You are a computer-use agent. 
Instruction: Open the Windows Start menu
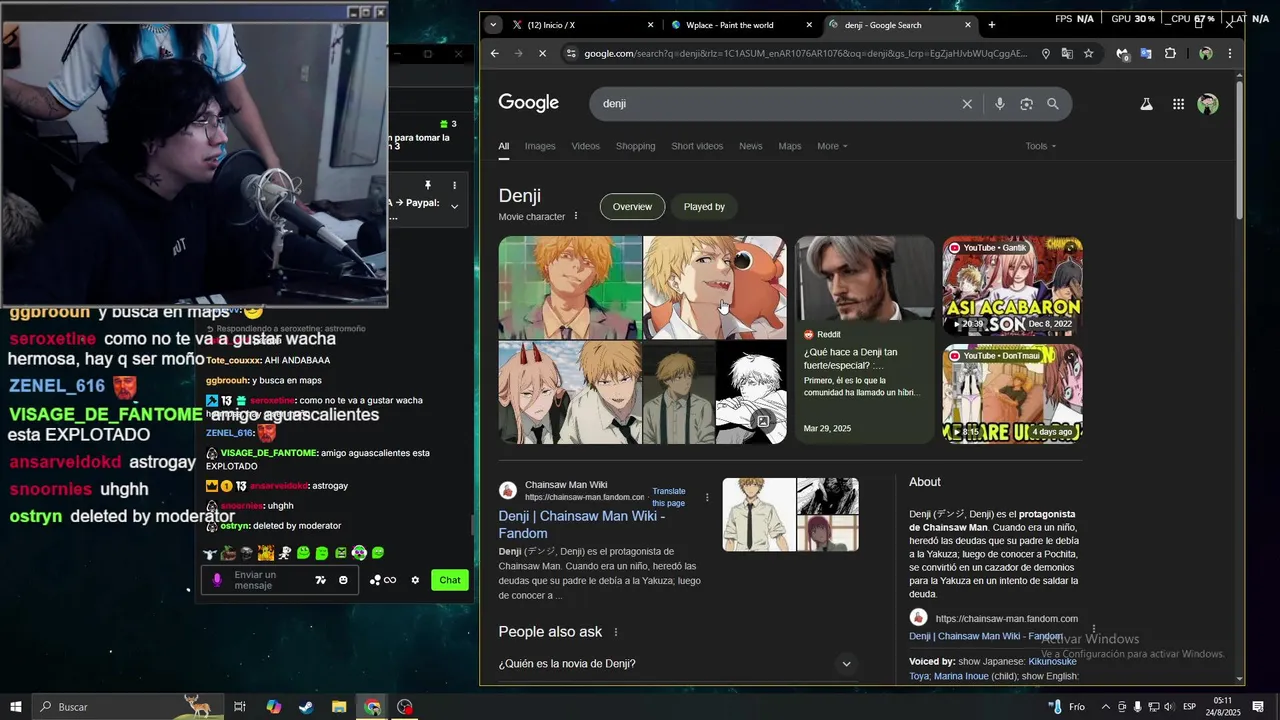point(15,707)
